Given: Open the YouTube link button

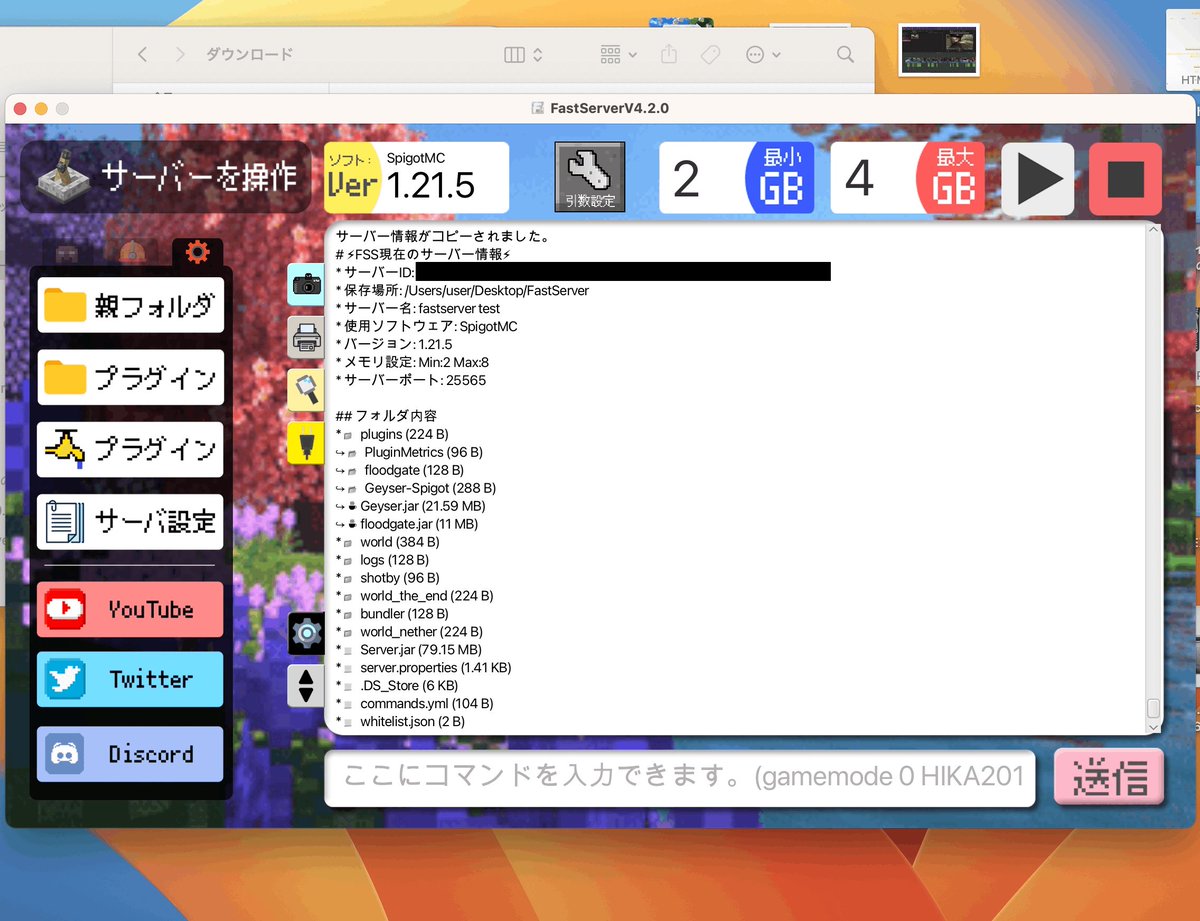Looking at the screenshot, I should coord(131,609).
